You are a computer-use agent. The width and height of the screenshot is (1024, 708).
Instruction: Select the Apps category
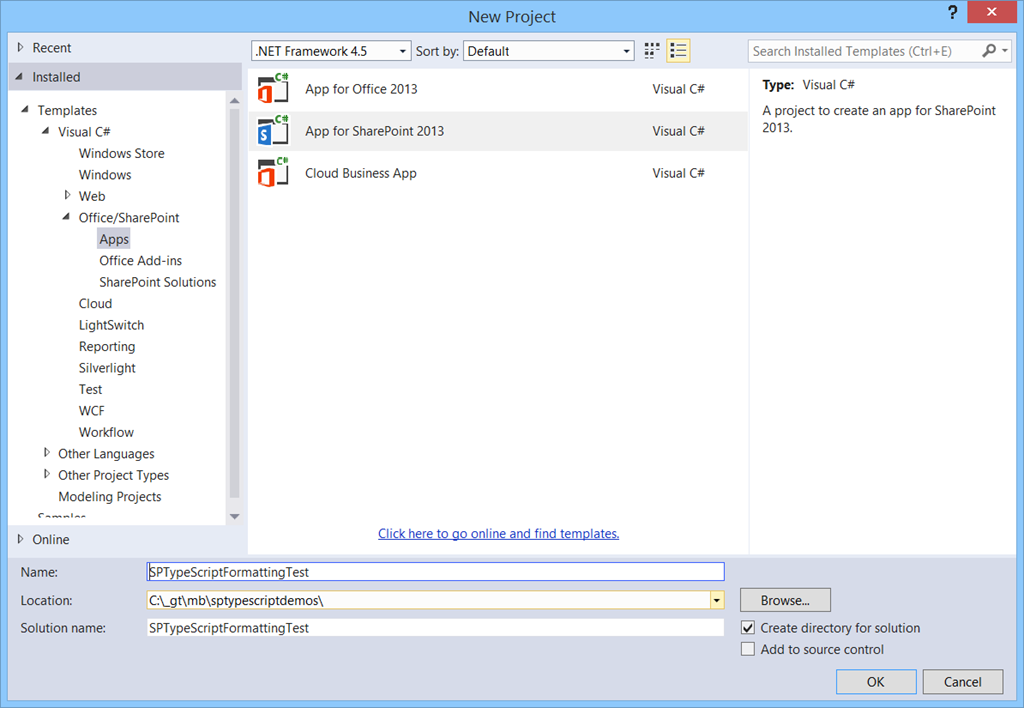point(114,239)
